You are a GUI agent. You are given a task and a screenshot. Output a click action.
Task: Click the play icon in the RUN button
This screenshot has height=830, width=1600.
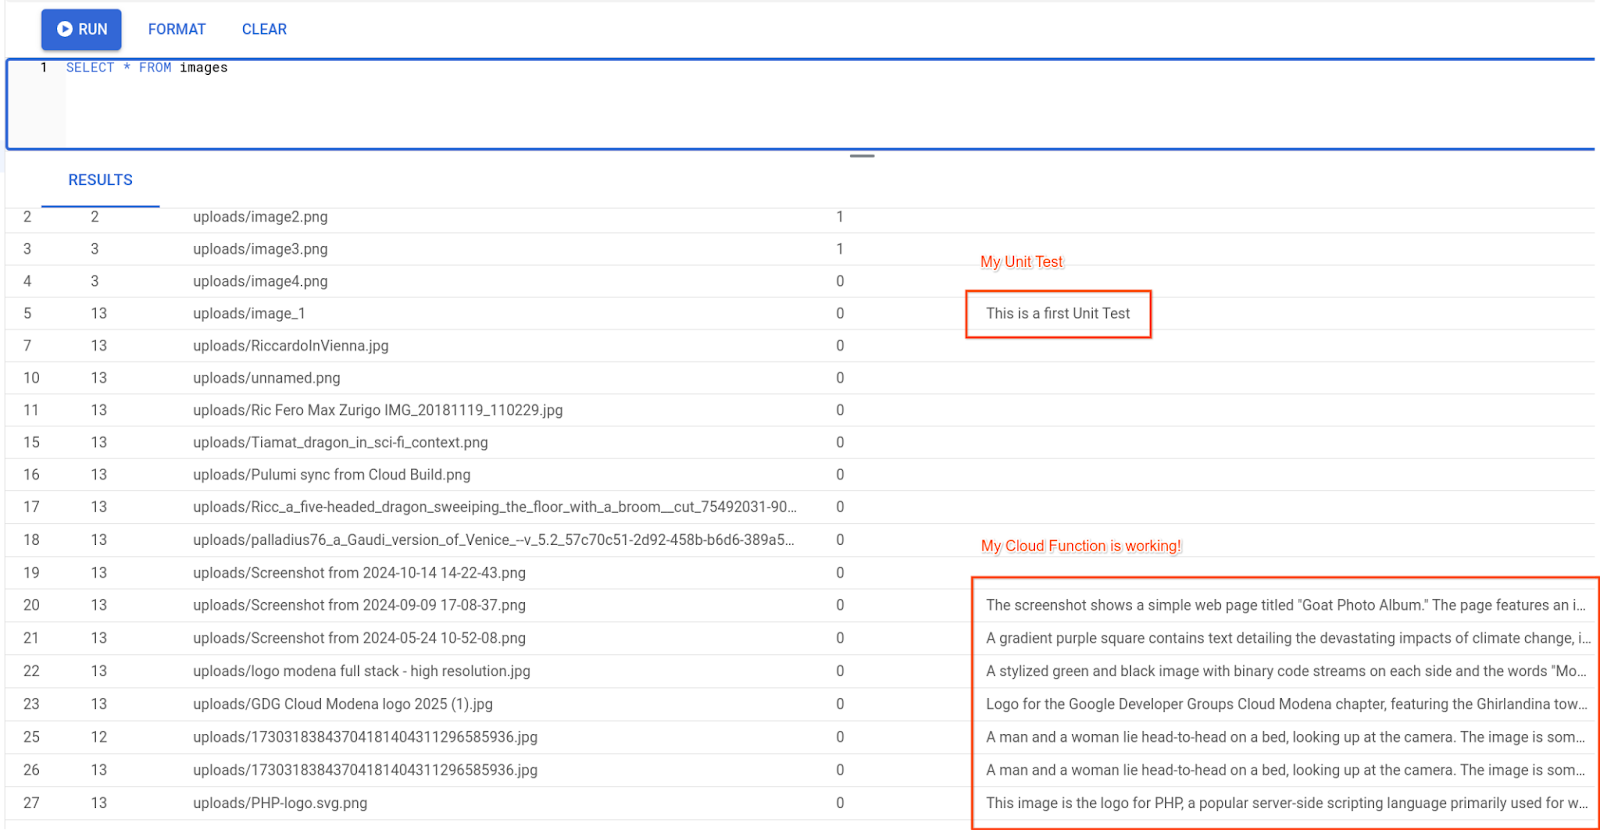[x=65, y=29]
